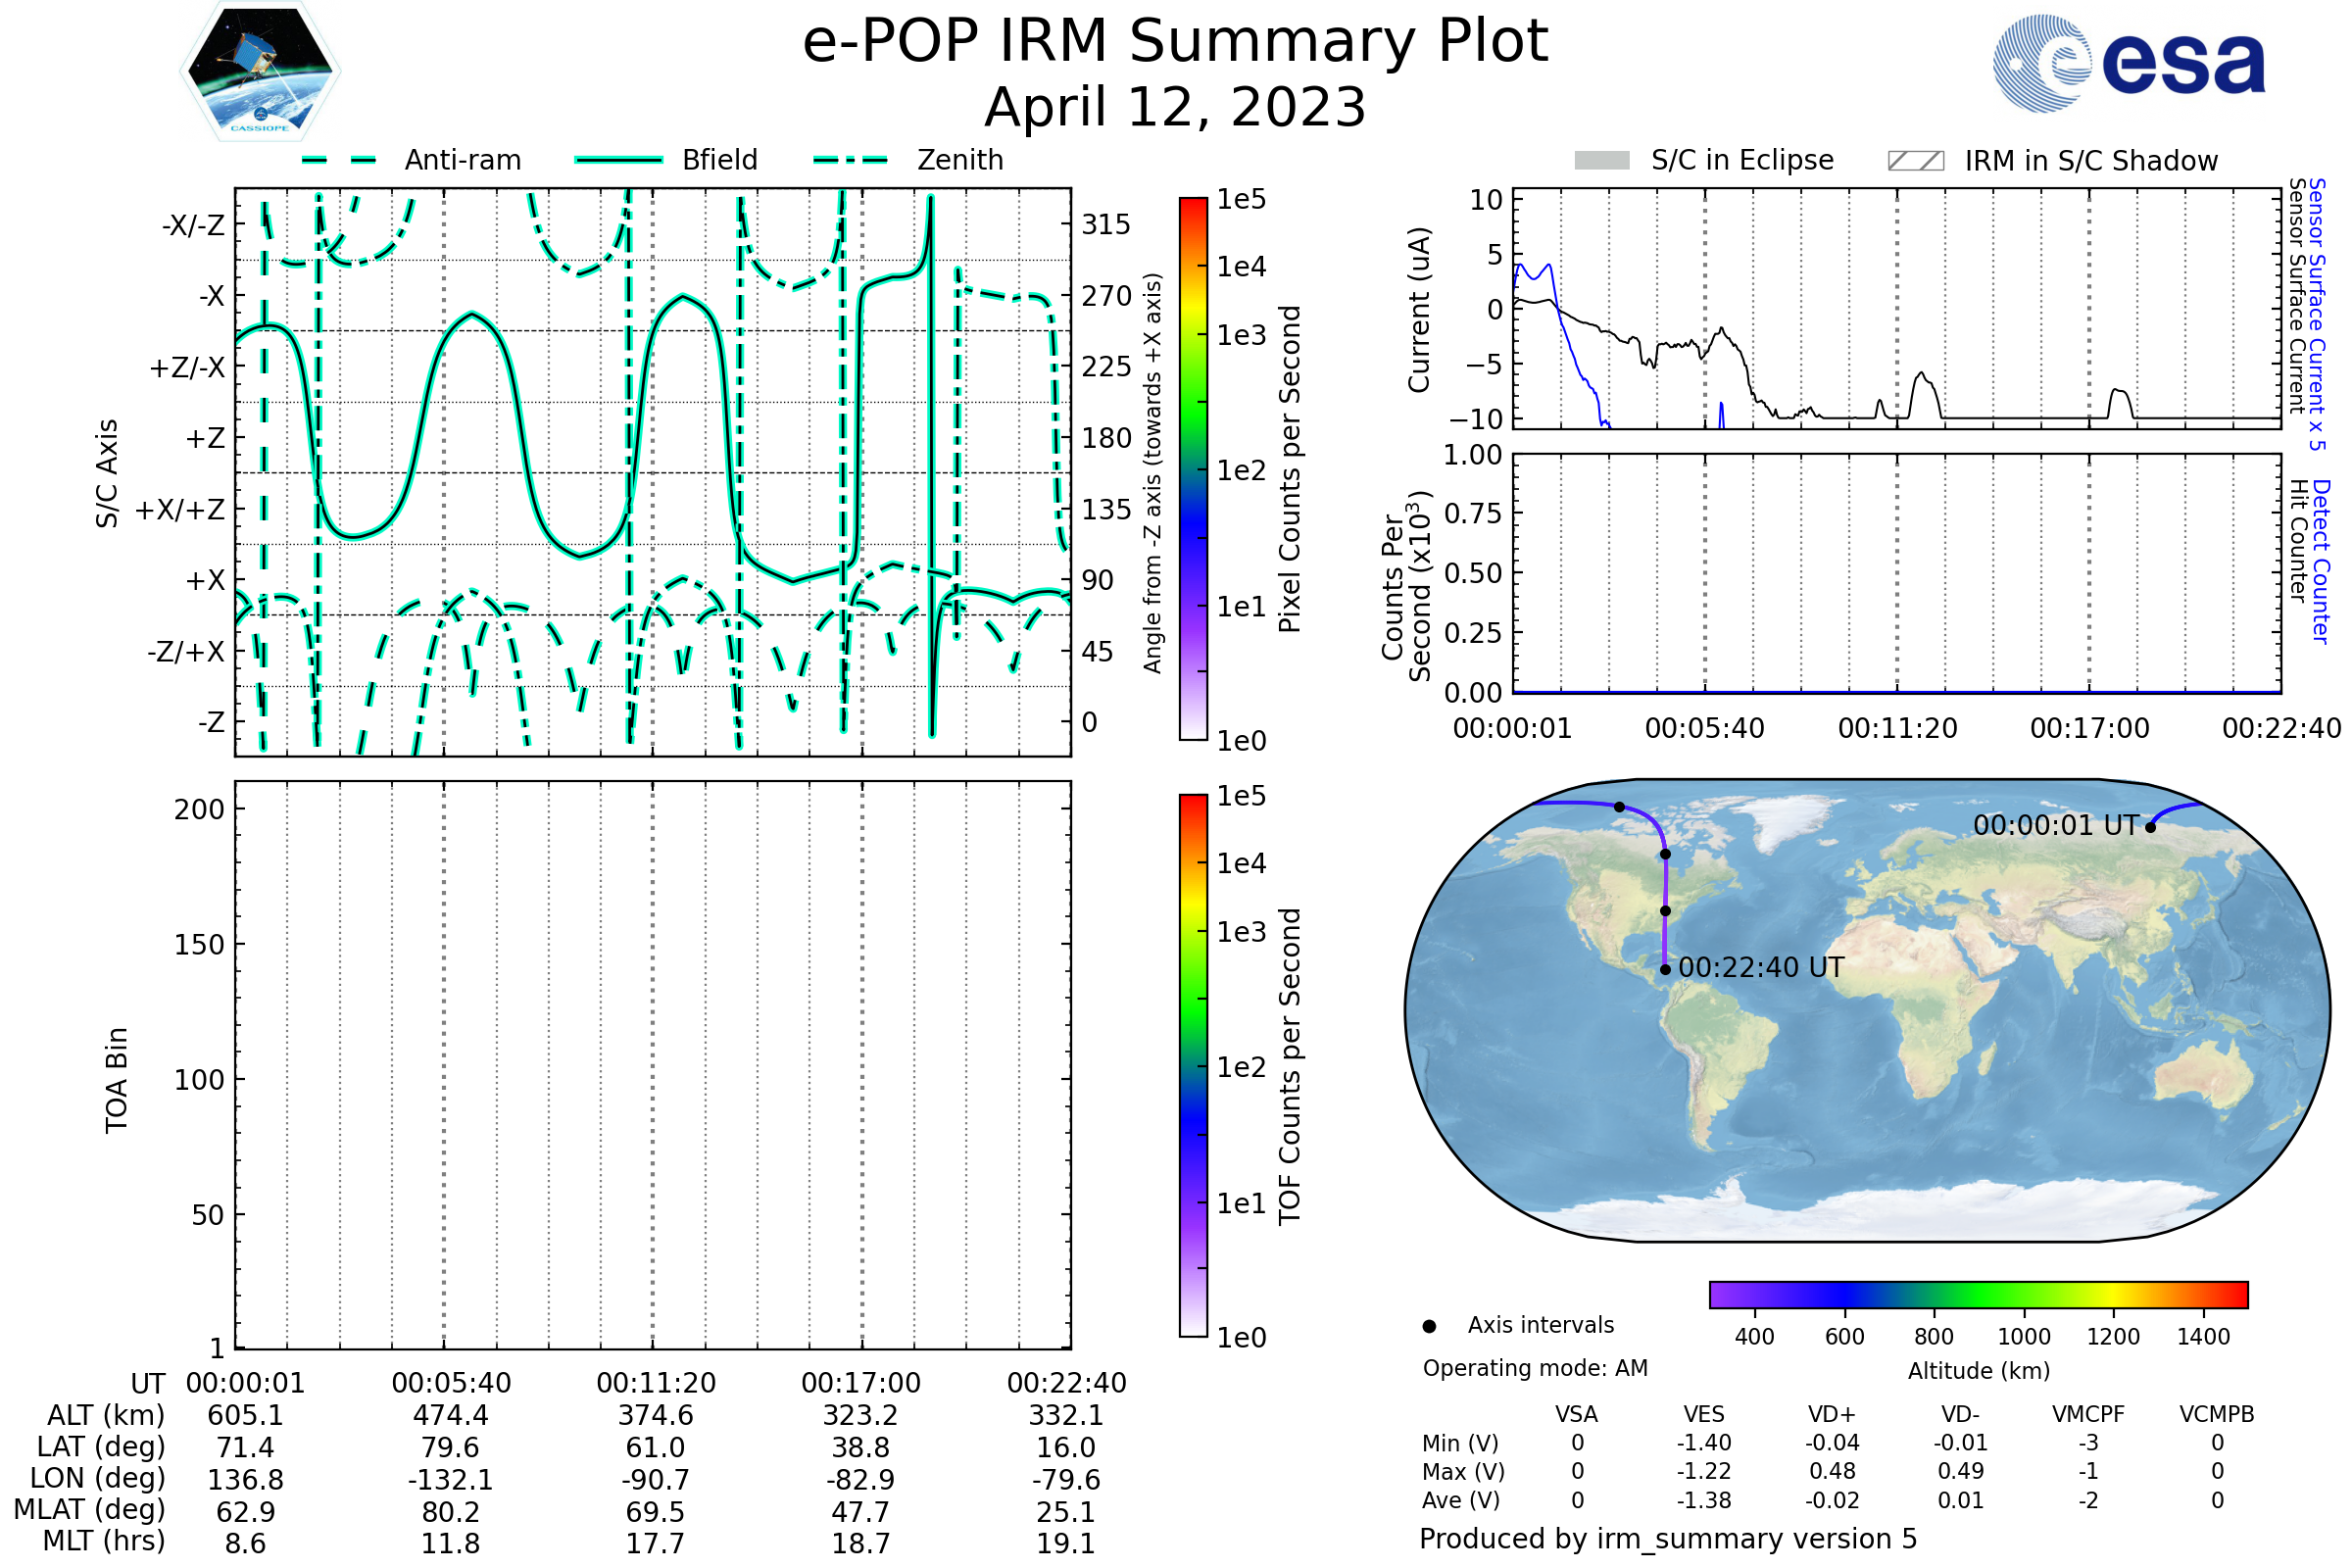Image resolution: width=2352 pixels, height=1568 pixels.
Task: Click the 00:22:40 UT orbit end point
Action: coord(1666,970)
